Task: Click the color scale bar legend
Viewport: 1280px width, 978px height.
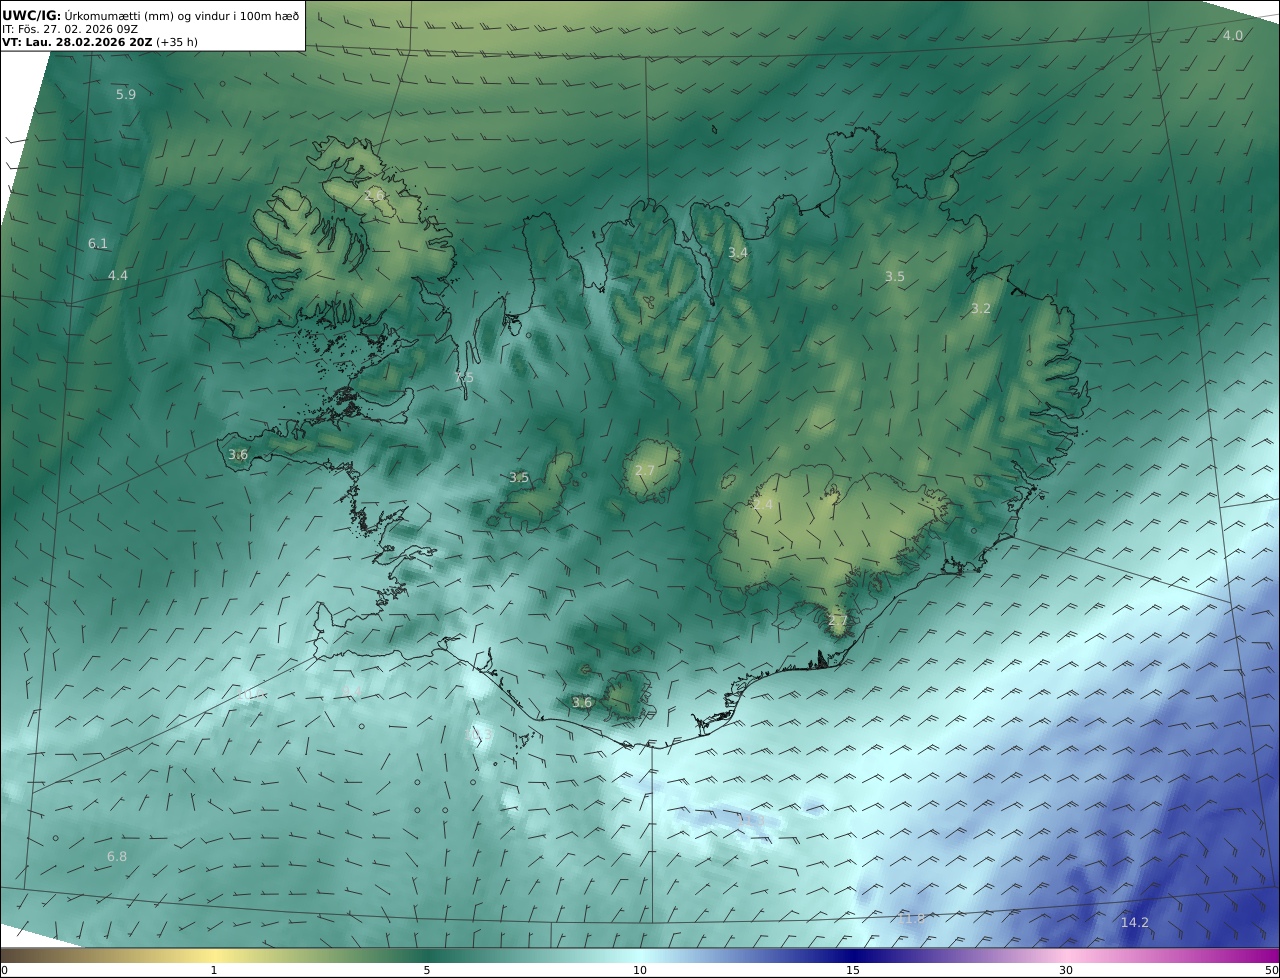Action: tap(640, 955)
